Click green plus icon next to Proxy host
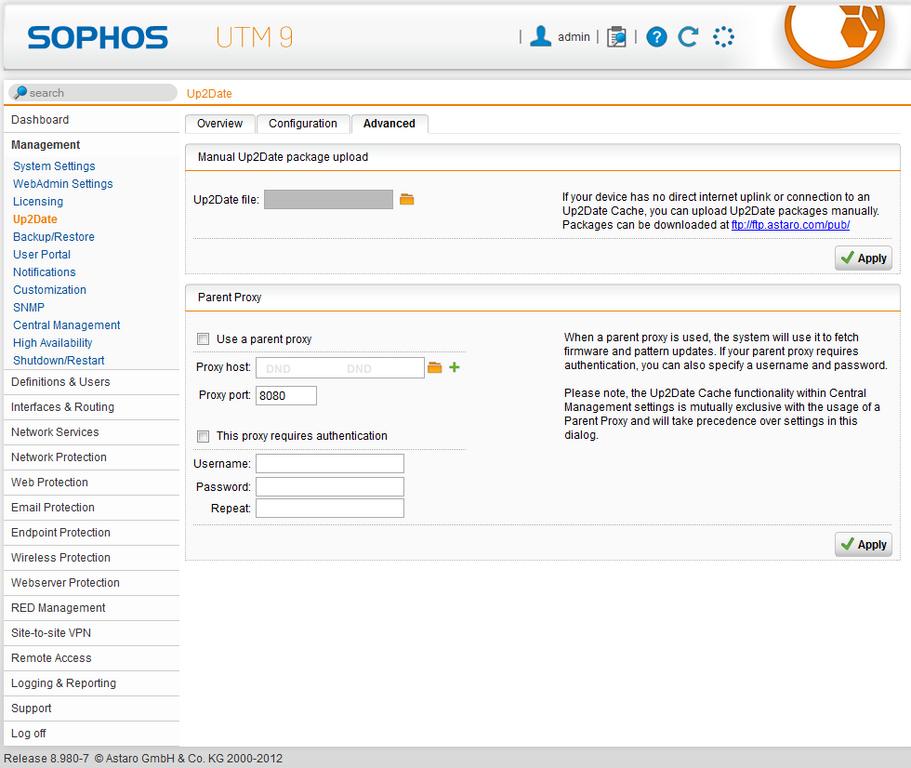 click(x=454, y=368)
